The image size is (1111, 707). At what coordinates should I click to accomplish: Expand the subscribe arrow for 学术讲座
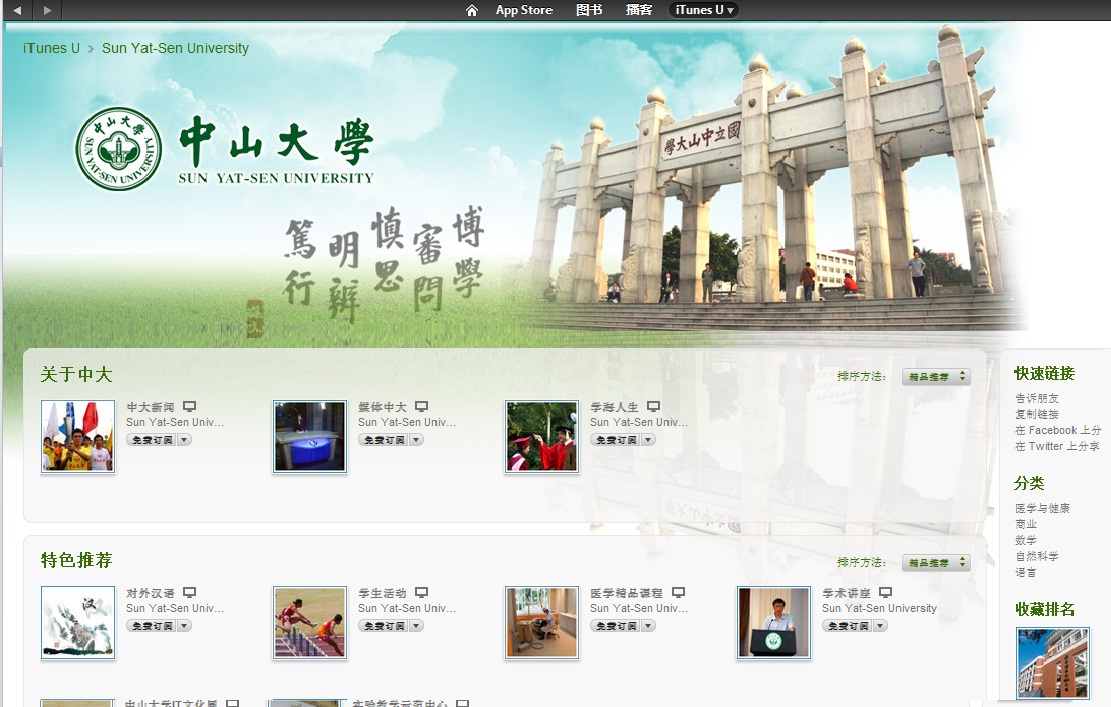tap(880, 626)
